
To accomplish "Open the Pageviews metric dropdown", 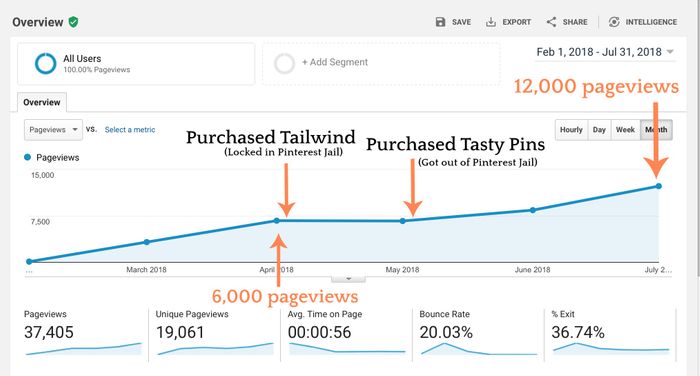I will pos(53,130).
